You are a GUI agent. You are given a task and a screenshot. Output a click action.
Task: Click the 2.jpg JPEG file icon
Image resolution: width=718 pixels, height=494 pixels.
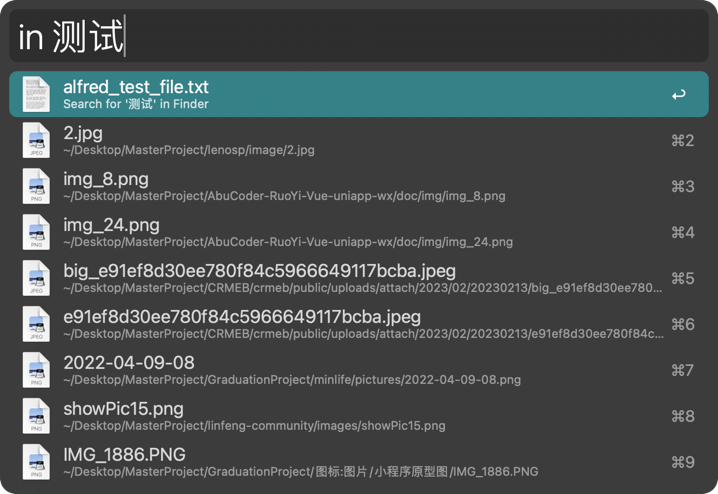36,140
